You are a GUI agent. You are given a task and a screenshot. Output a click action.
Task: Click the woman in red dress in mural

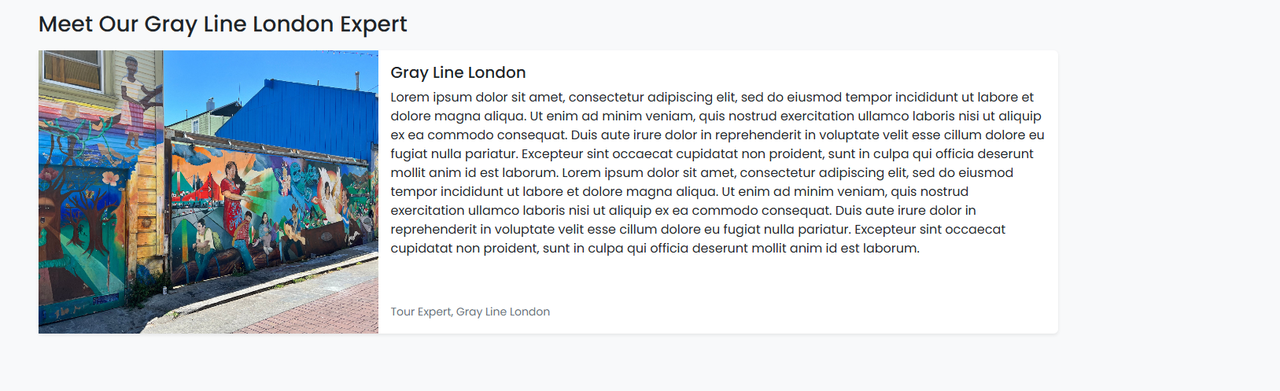tap(232, 195)
